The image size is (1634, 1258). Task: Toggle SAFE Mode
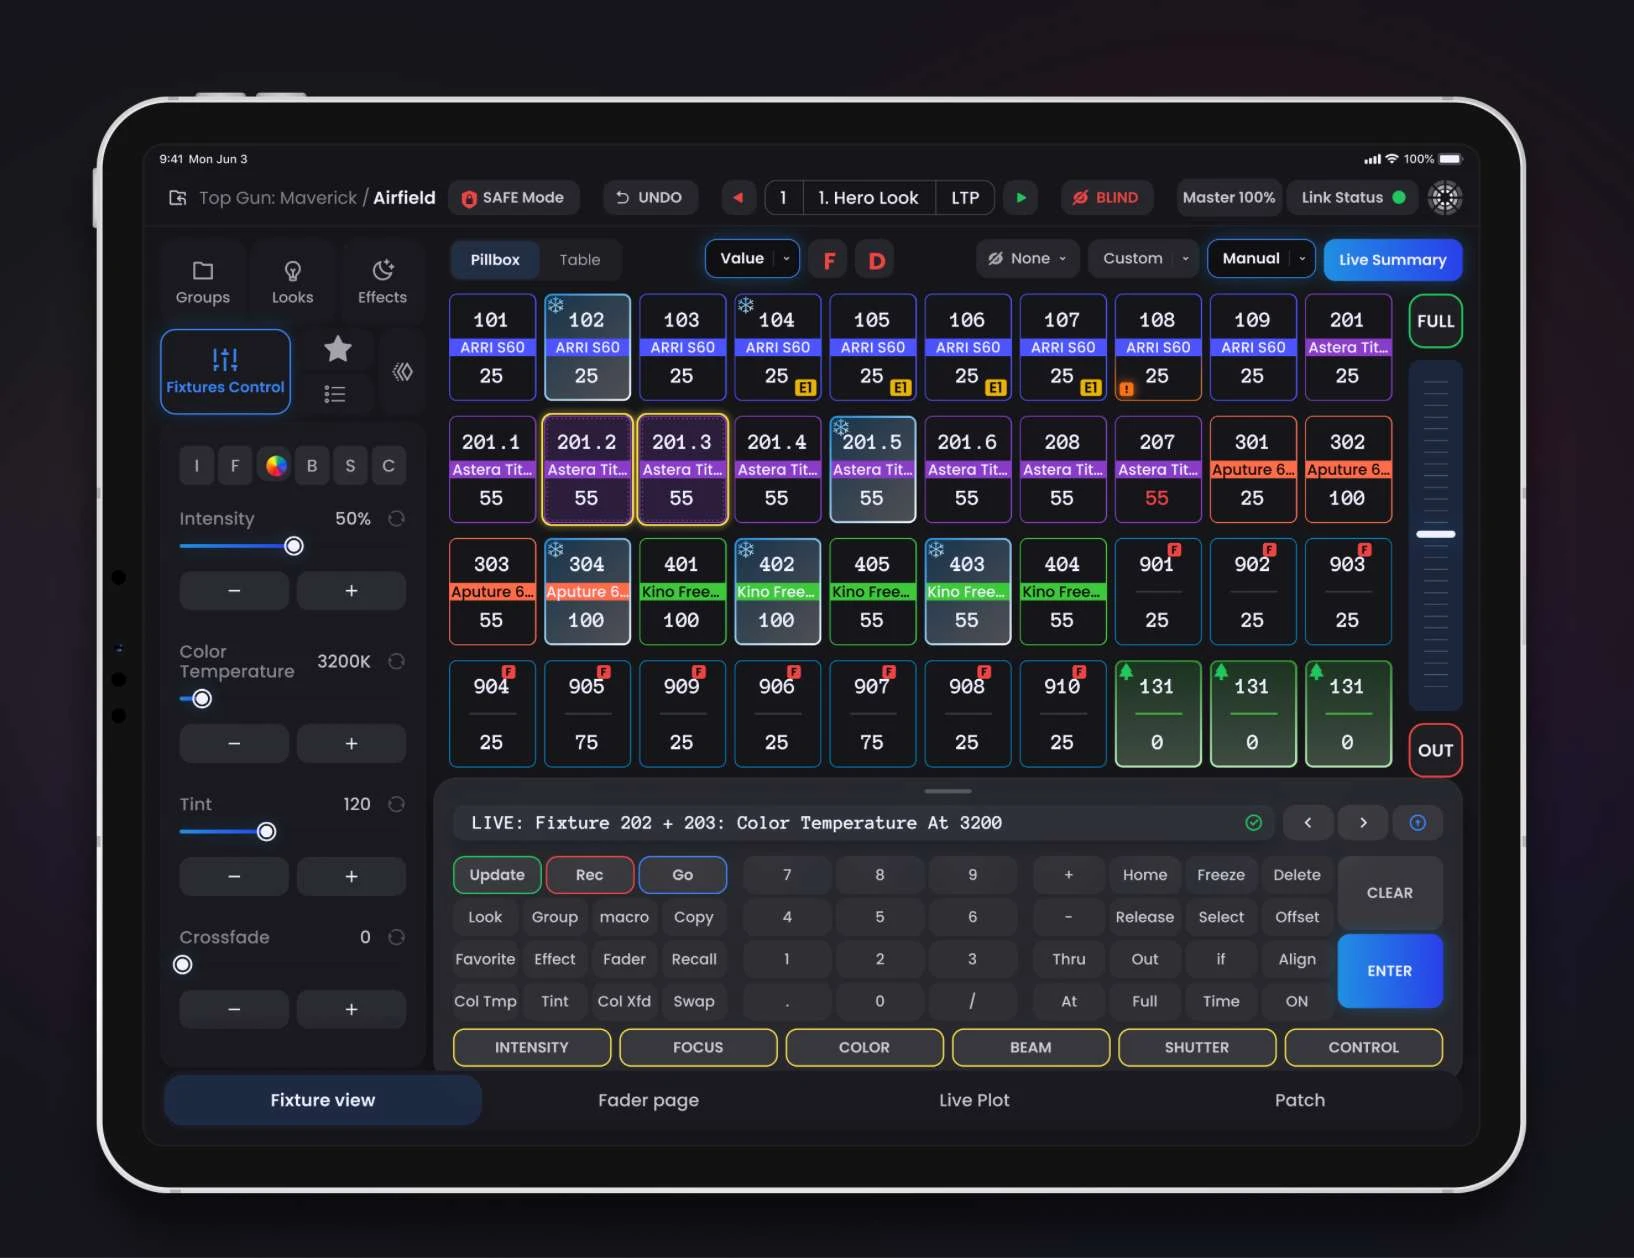pyautogui.click(x=513, y=198)
